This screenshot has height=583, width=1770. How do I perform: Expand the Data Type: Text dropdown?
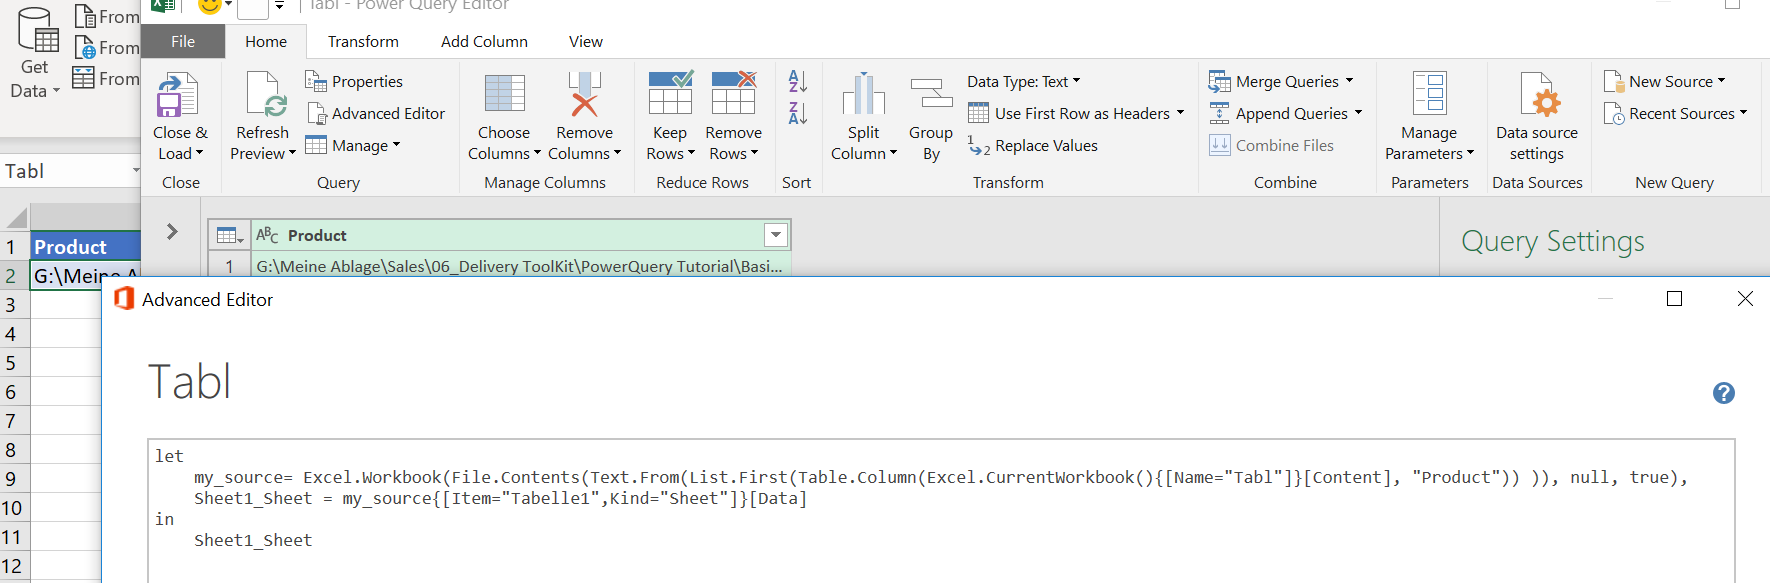point(1076,81)
